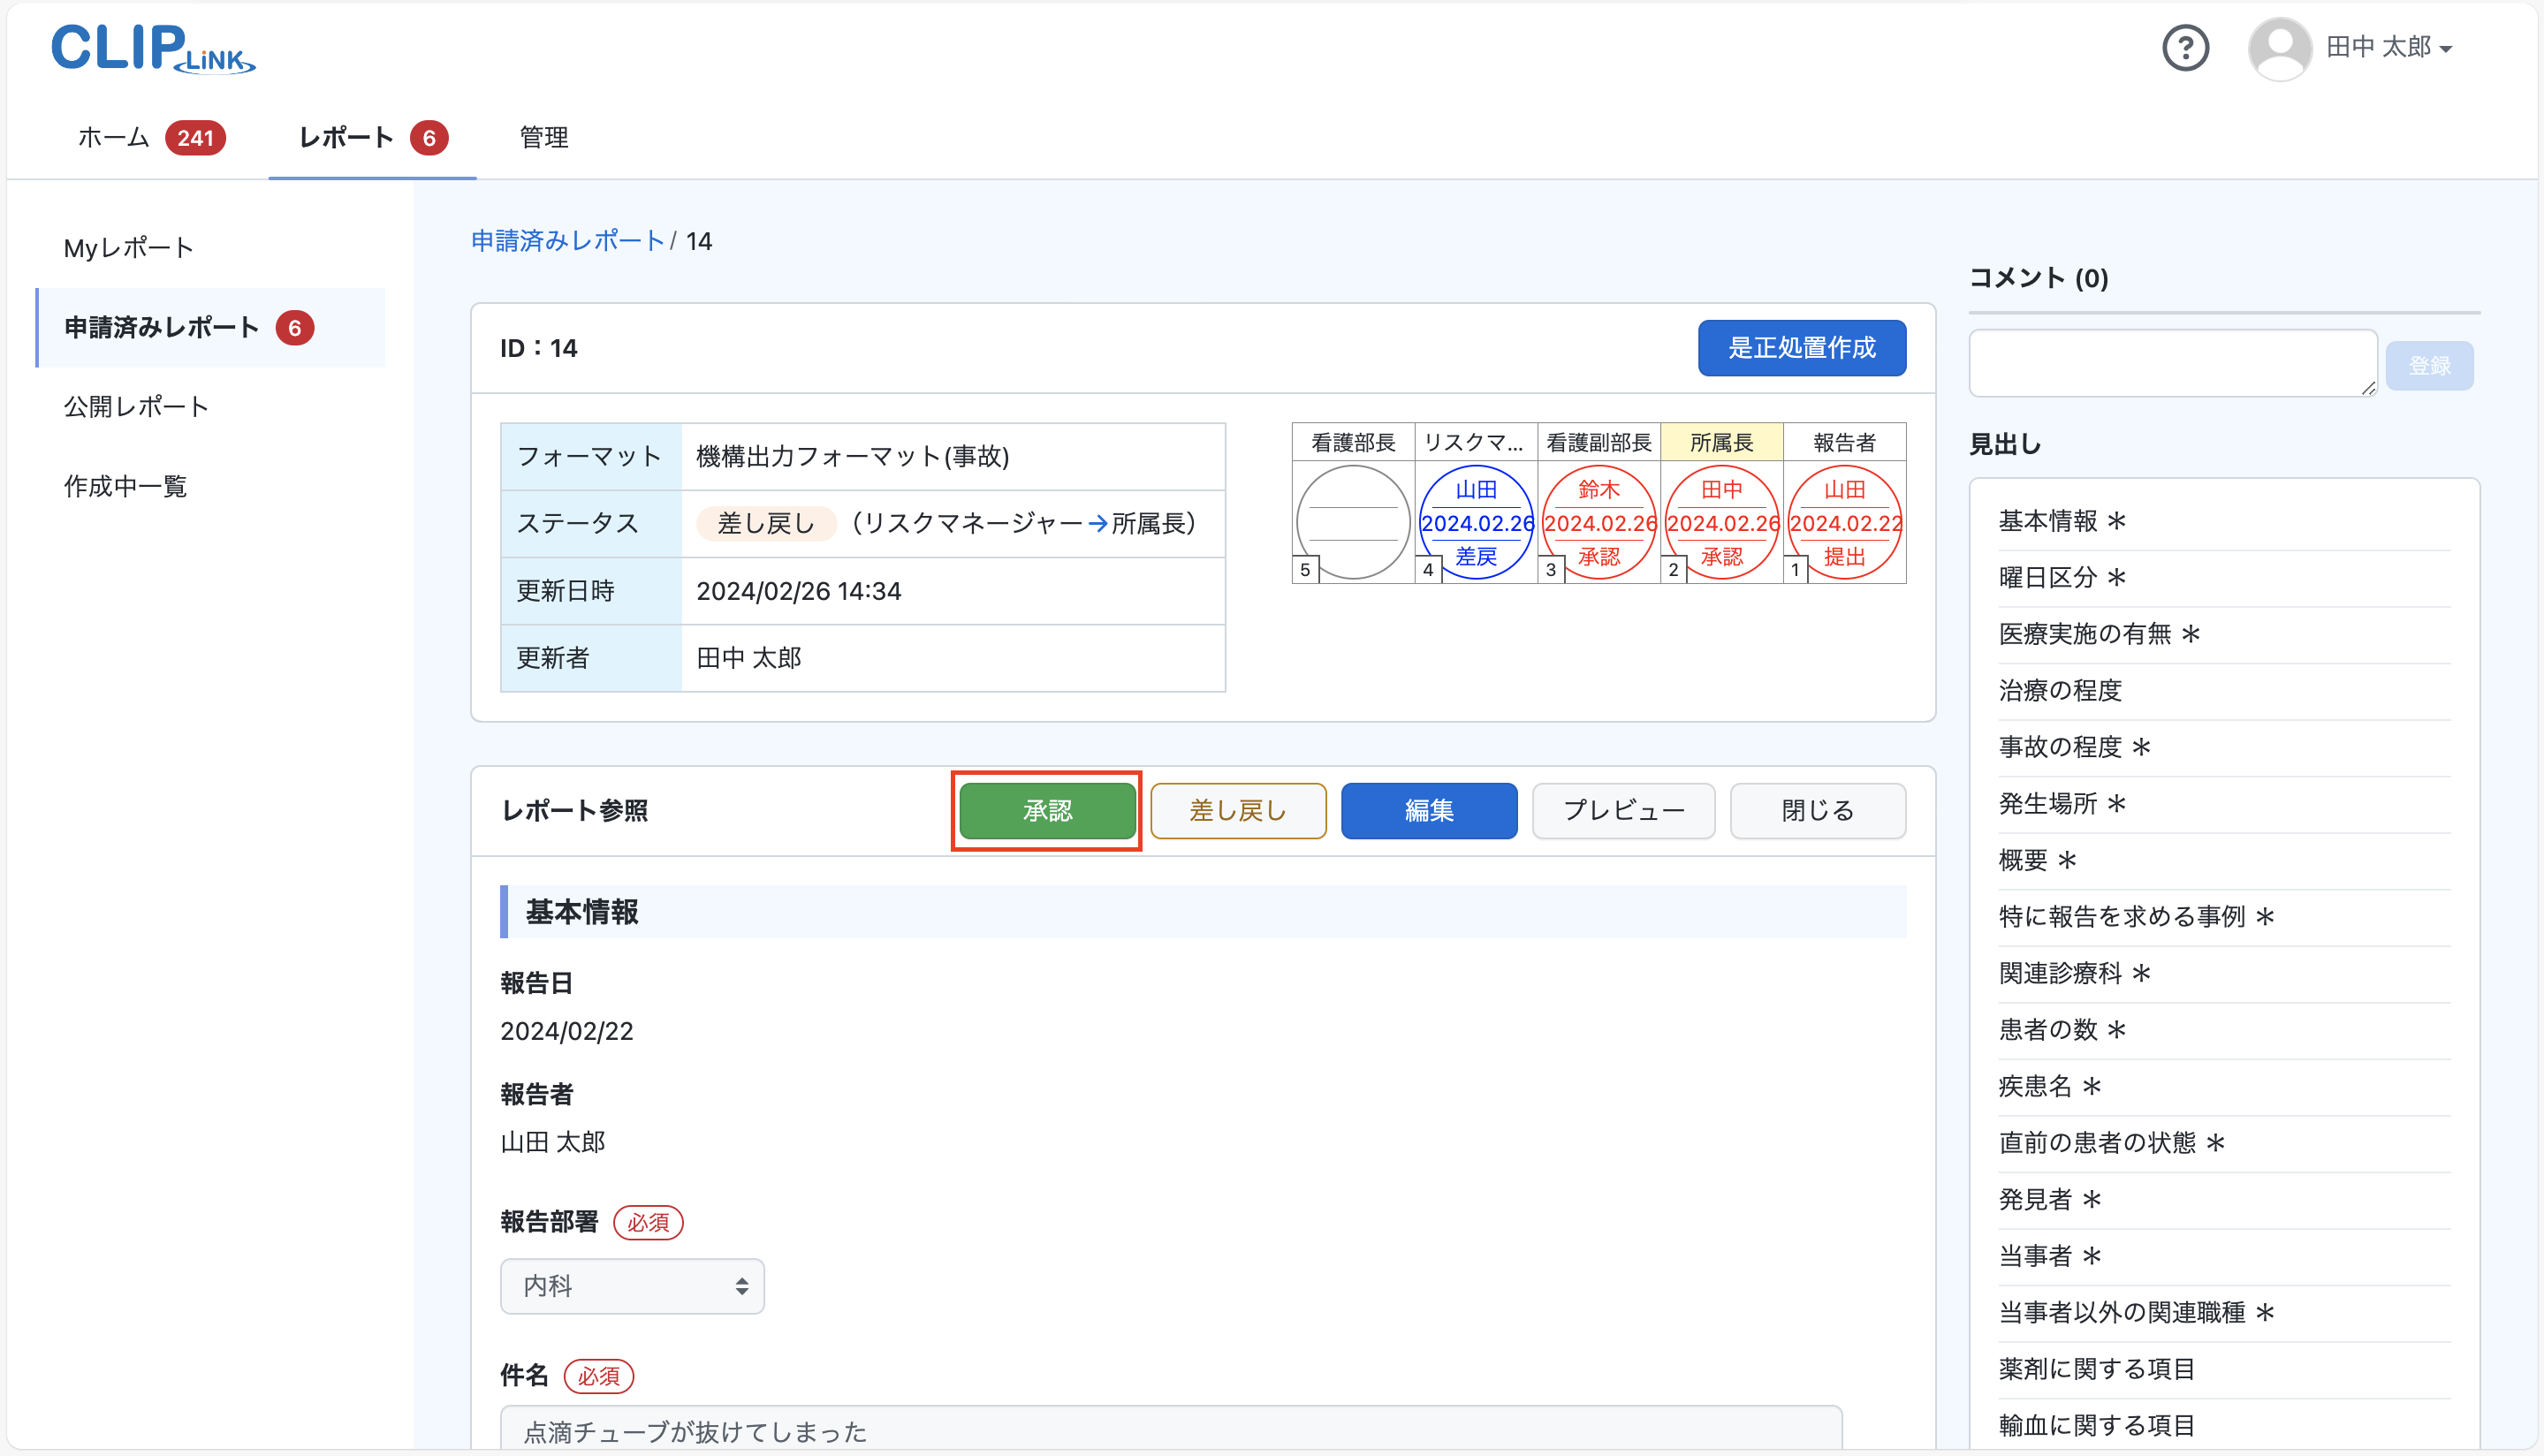Open the report プレビュー
Image resolution: width=2544 pixels, height=1456 pixels.
(1622, 810)
